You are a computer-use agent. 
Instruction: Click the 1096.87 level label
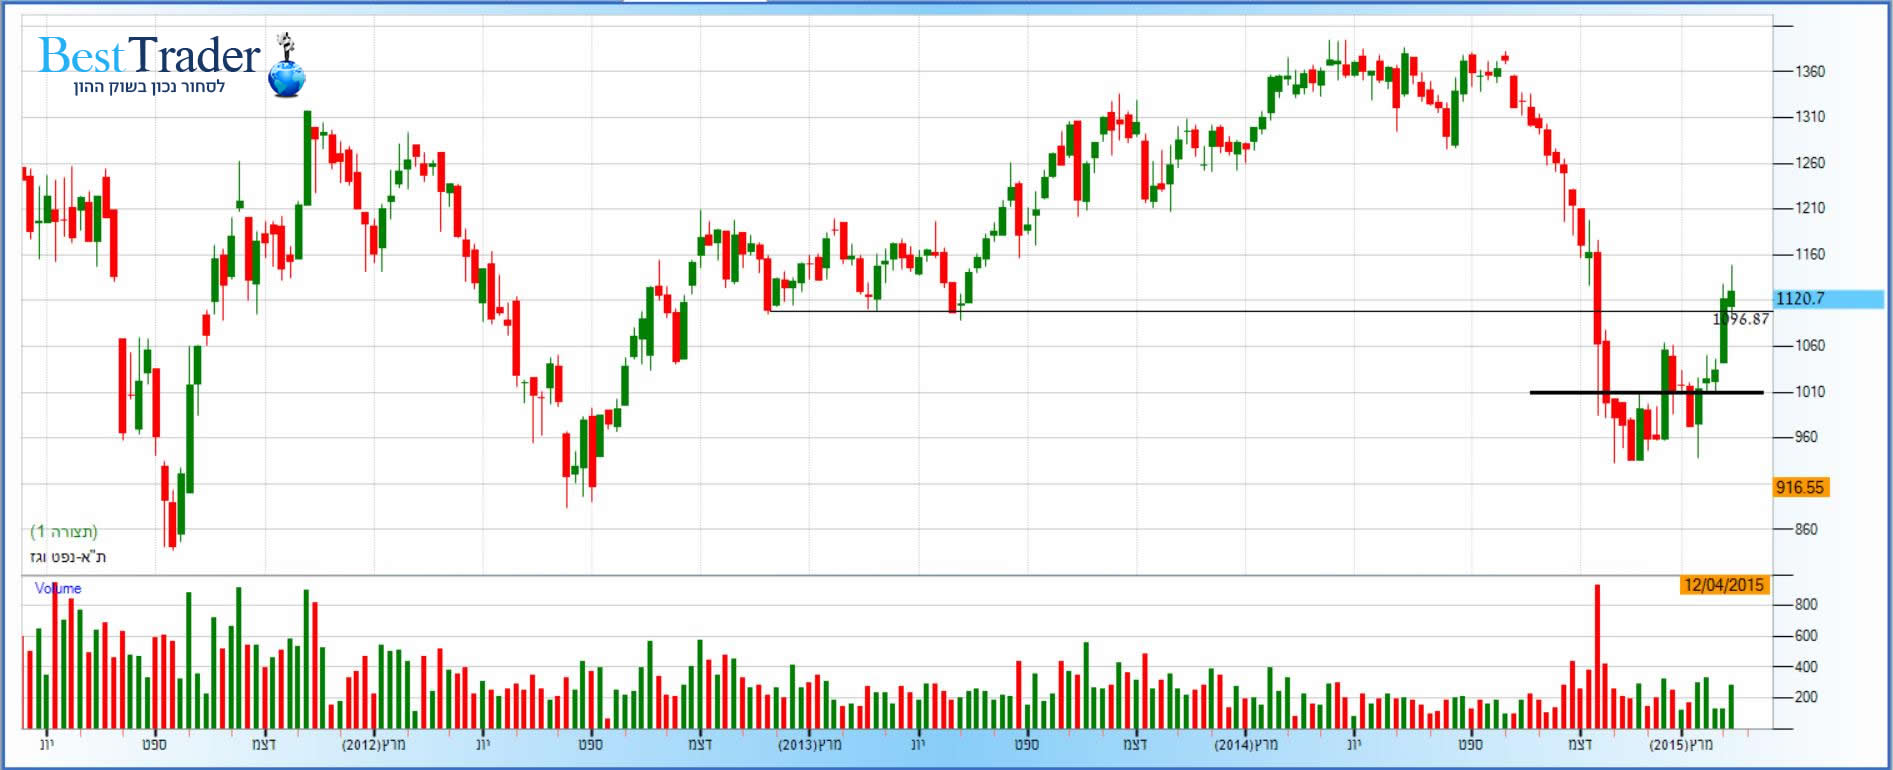1741,319
